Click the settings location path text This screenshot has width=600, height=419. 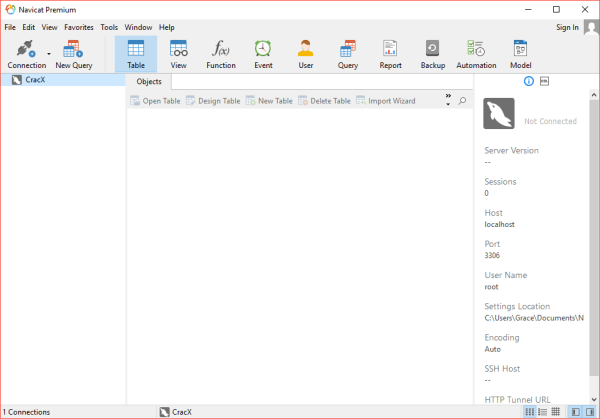coord(534,318)
